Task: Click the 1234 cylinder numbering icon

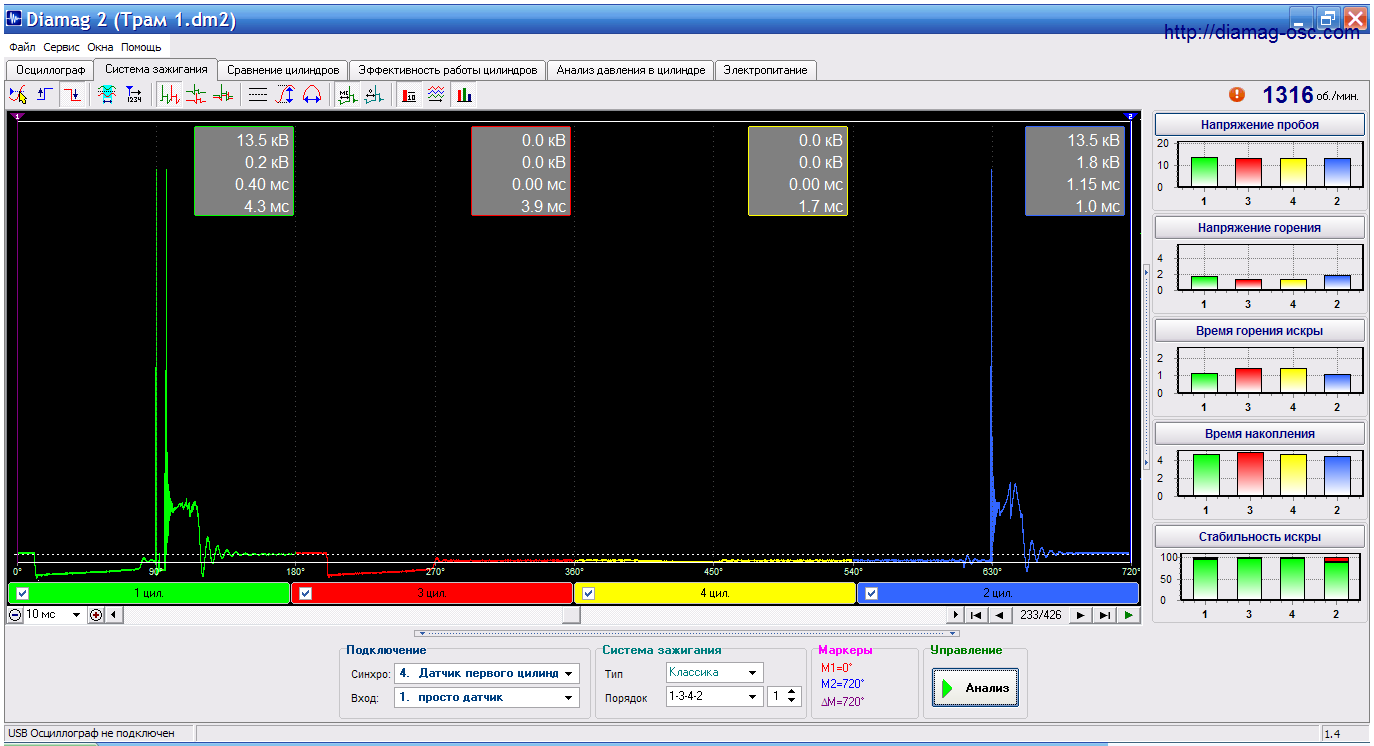Action: coord(133,95)
